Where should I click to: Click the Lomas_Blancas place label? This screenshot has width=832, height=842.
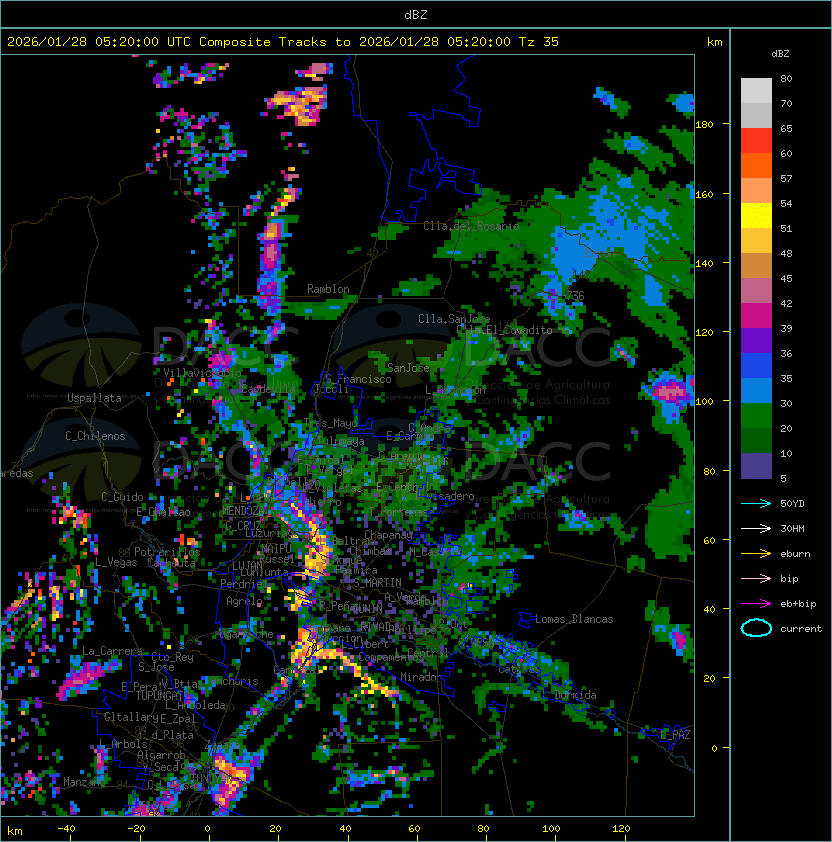tap(574, 619)
